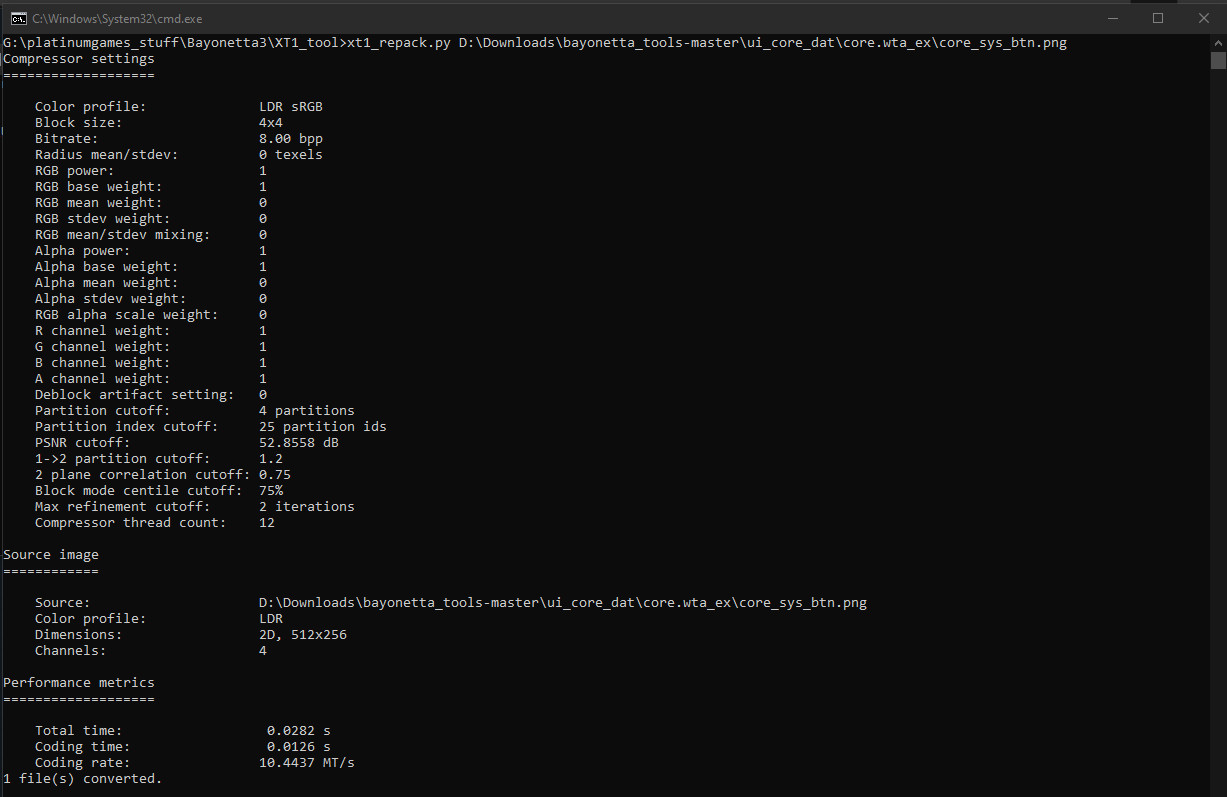Click the 'RGB alpha scale weight:' label
This screenshot has width=1227, height=797.
coord(127,315)
